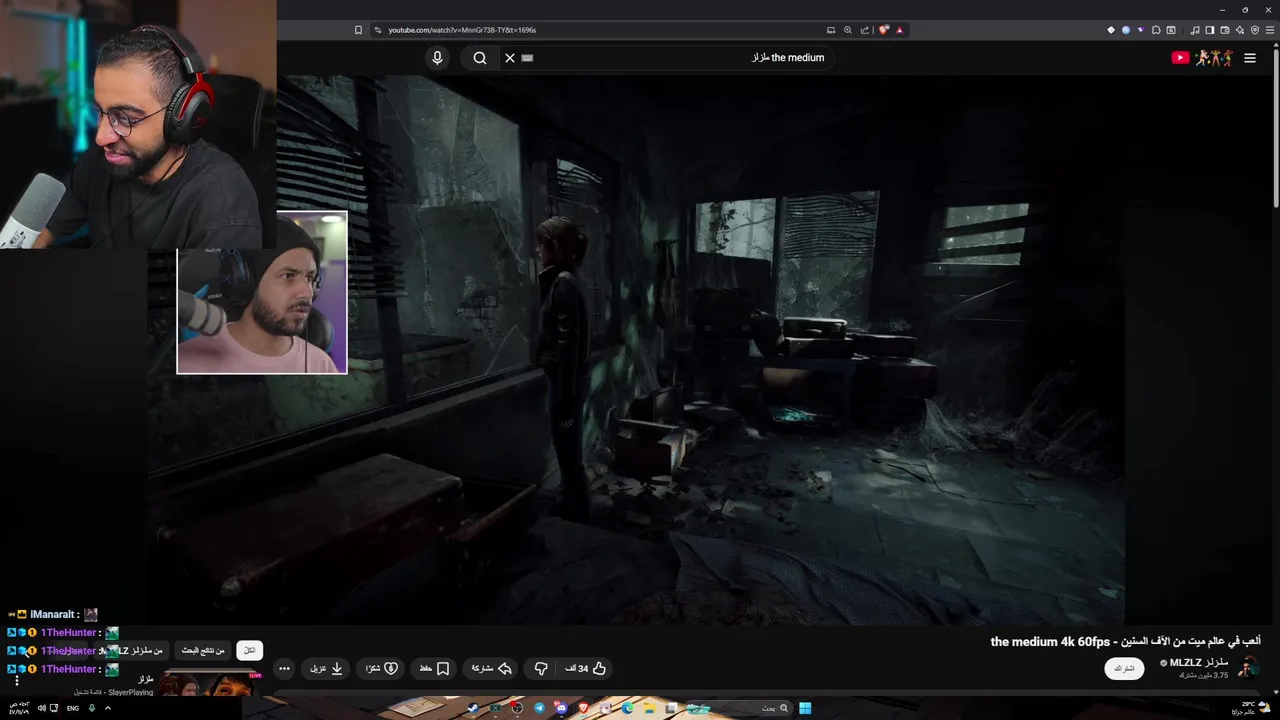The width and height of the screenshot is (1280, 720).
Task: Open Brave Leo AI sparkle icon
Action: (1240, 30)
